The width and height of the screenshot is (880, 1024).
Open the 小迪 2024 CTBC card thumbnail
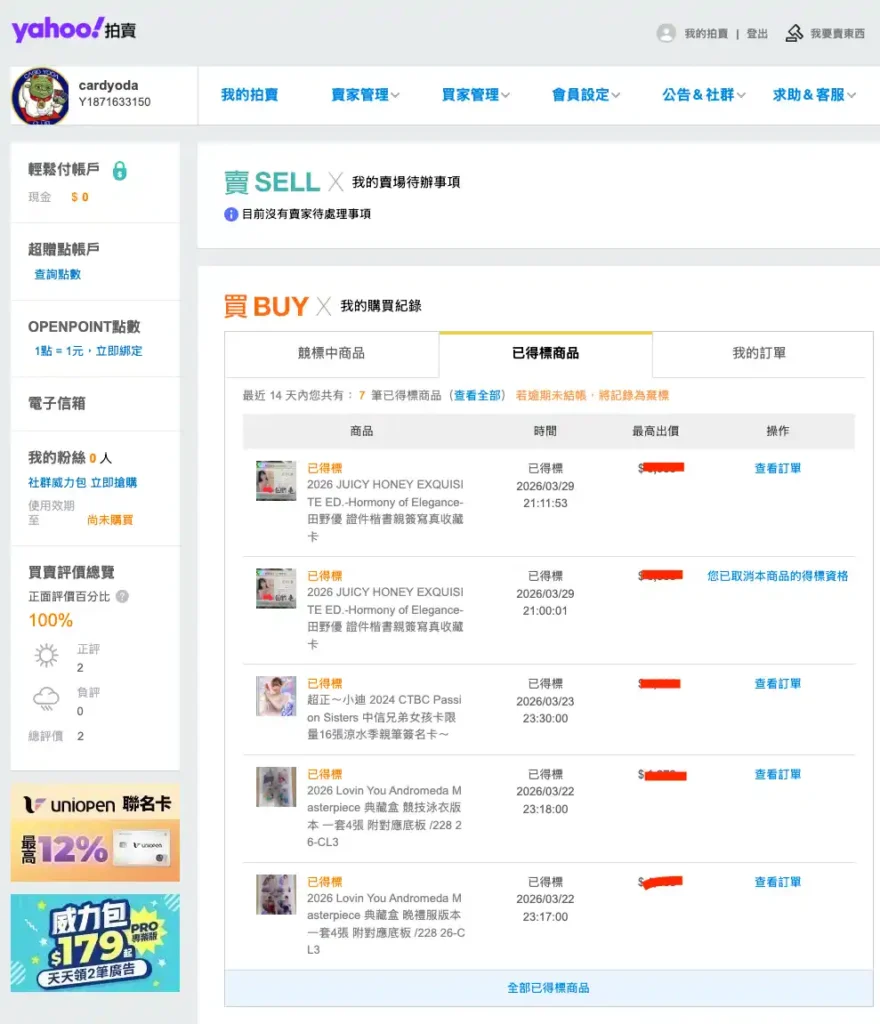276,696
